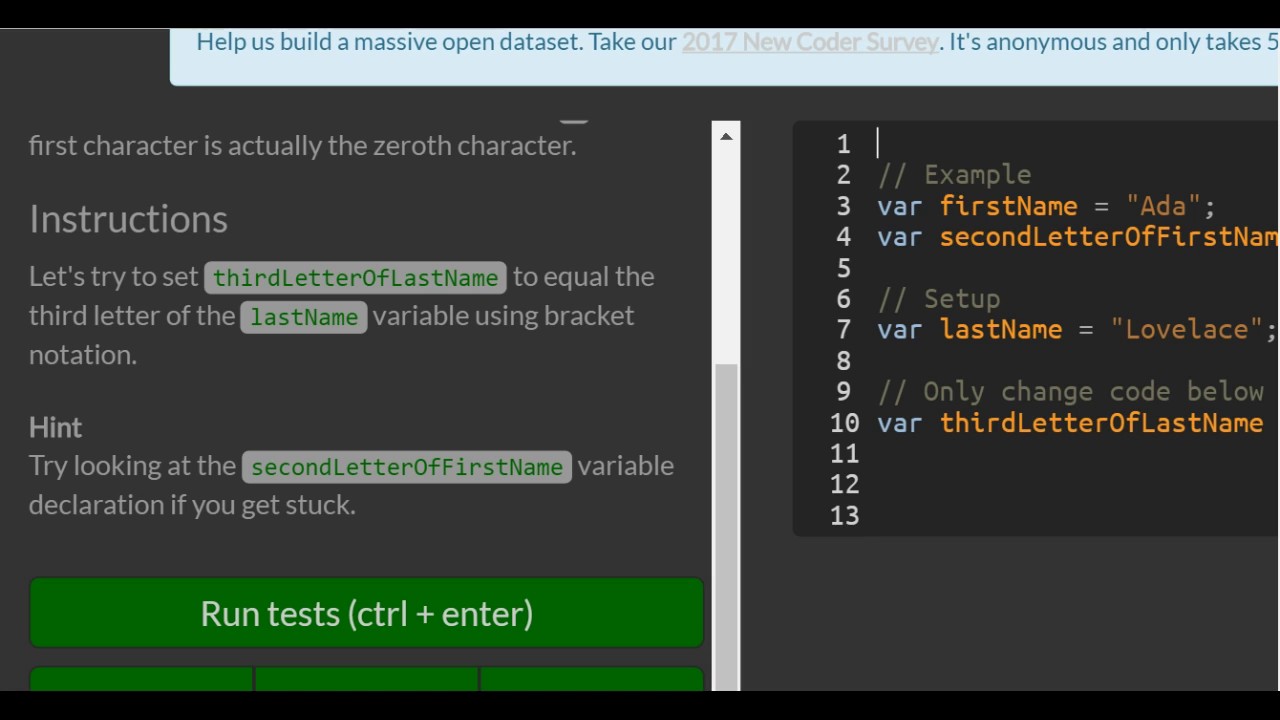The height and width of the screenshot is (720, 1280).
Task: Click the // Example comment in editor
Action: point(954,175)
